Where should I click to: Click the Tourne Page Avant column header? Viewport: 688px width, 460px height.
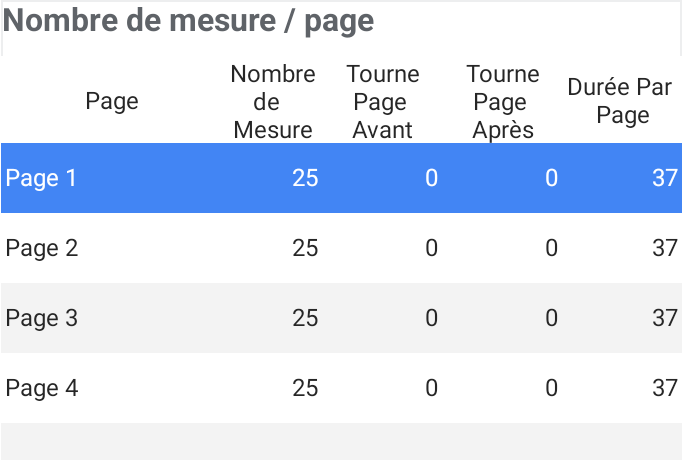pyautogui.click(x=383, y=102)
